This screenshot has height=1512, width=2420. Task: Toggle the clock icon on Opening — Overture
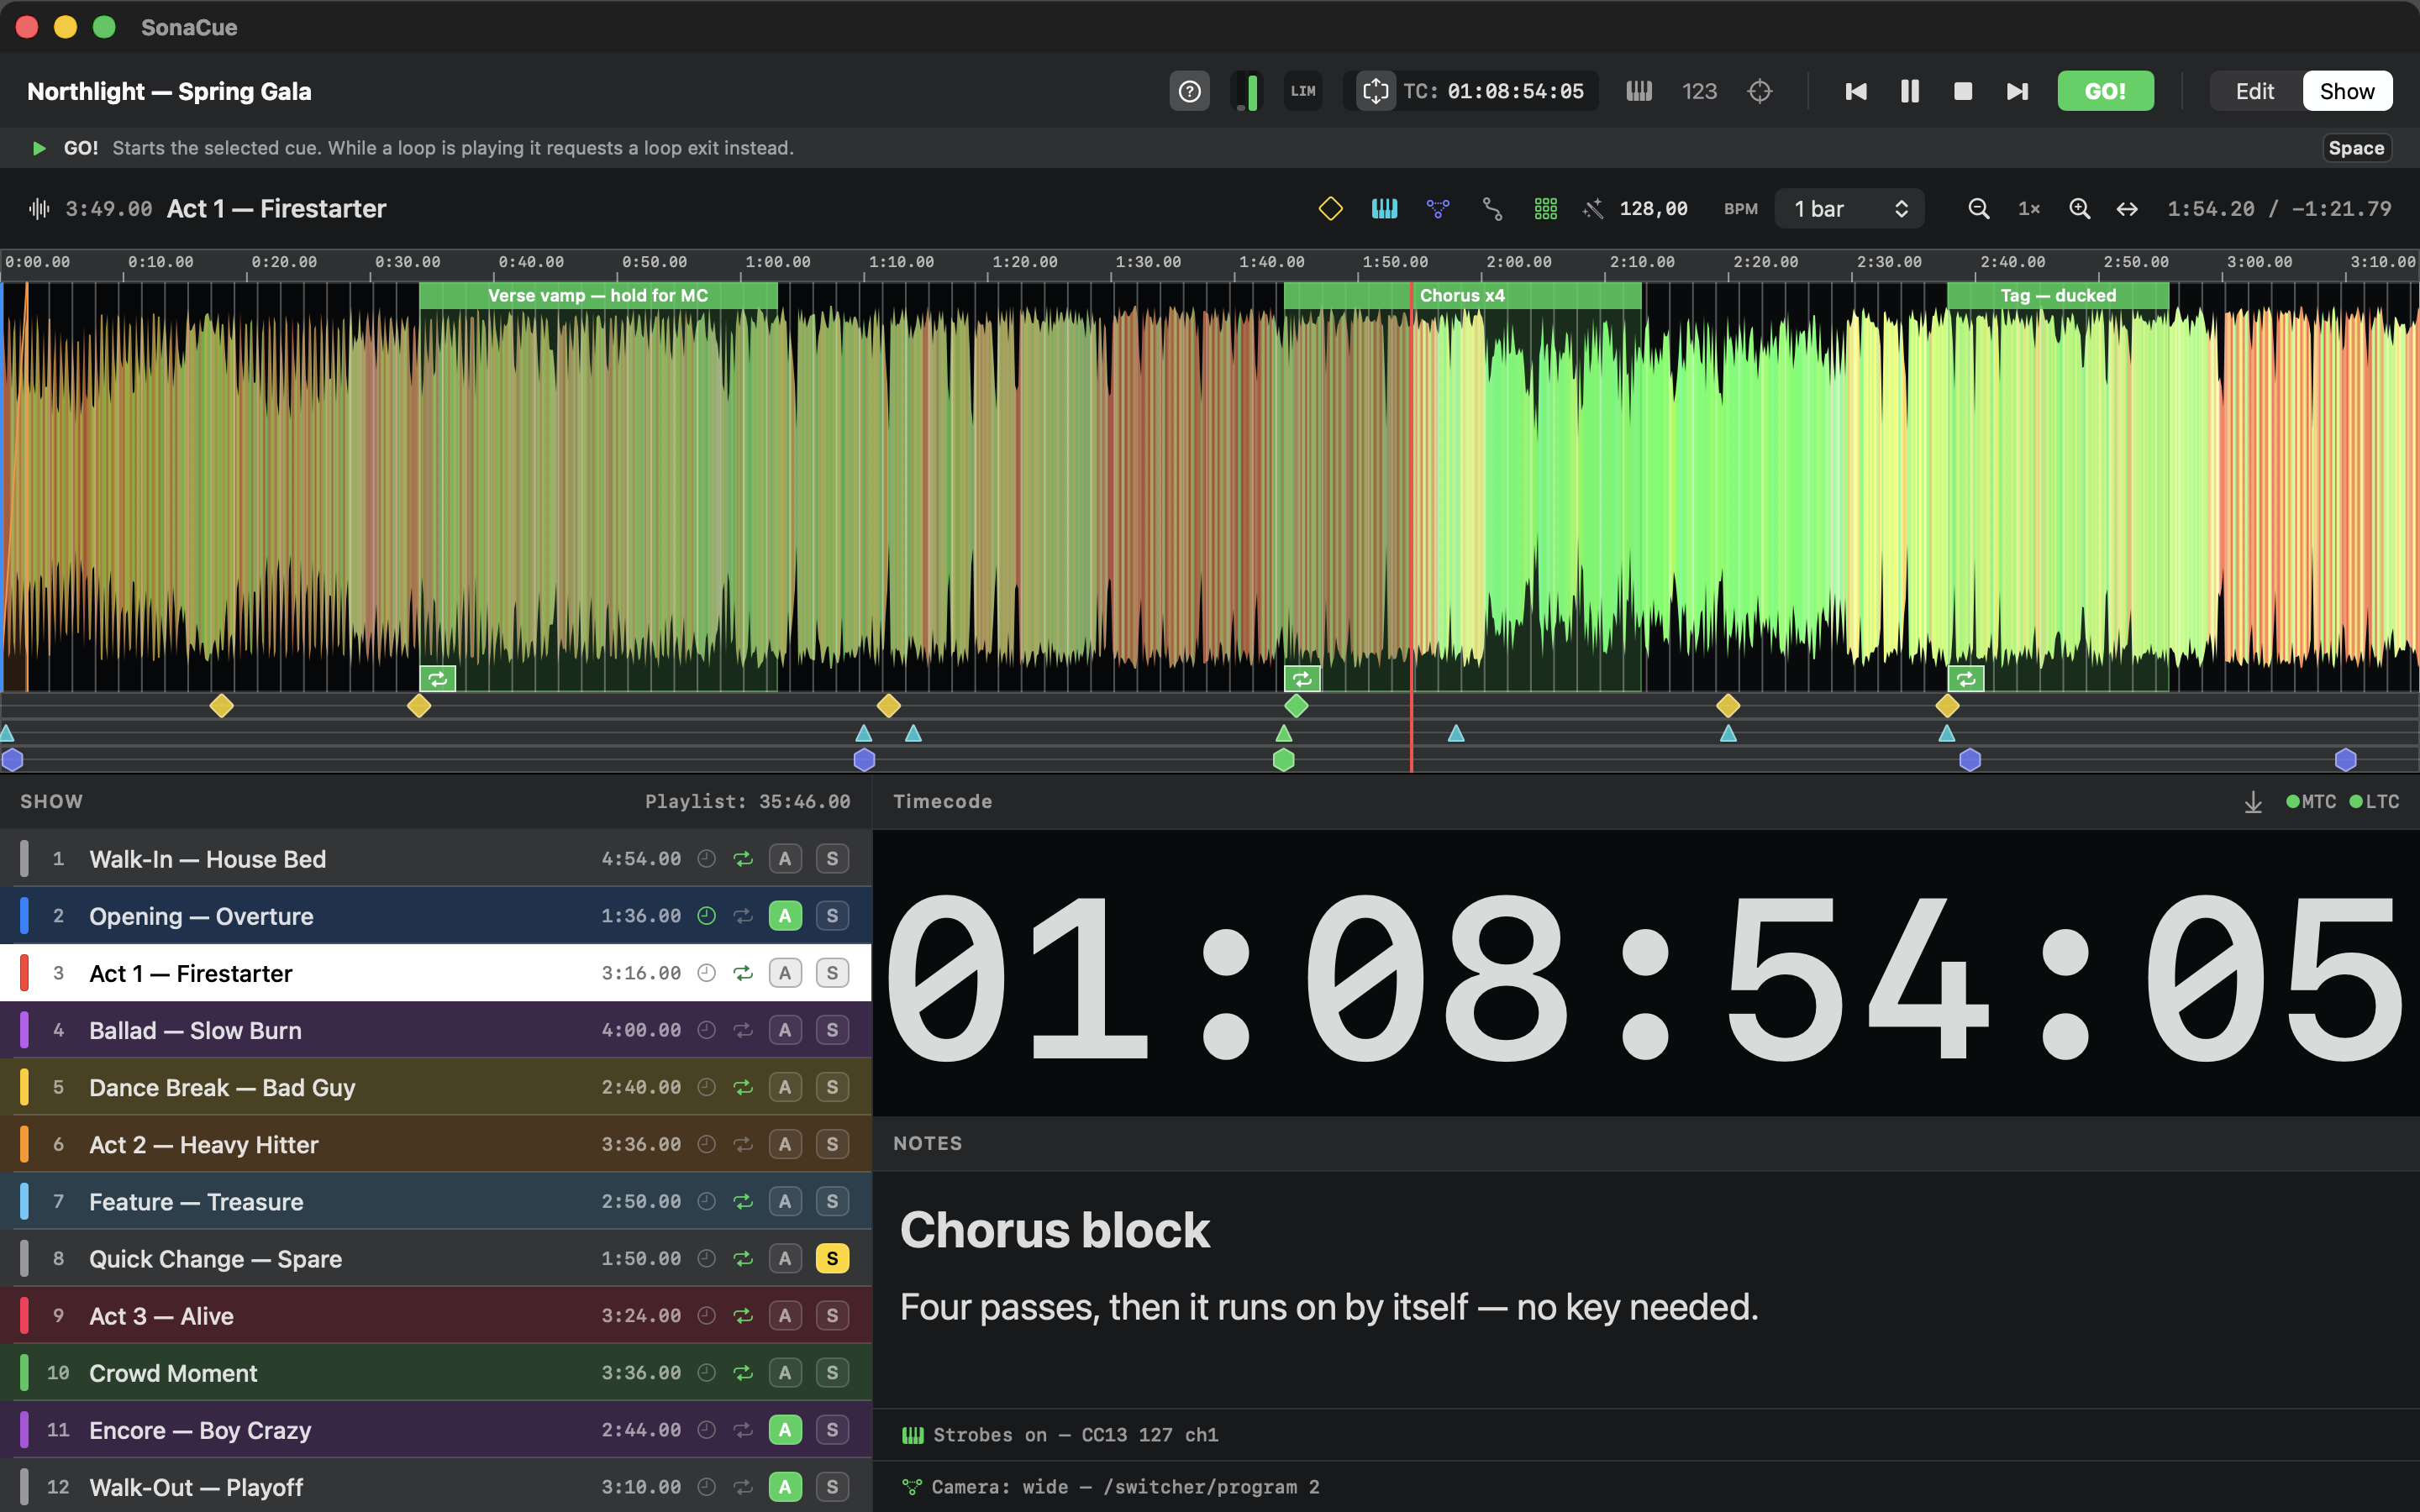point(706,915)
